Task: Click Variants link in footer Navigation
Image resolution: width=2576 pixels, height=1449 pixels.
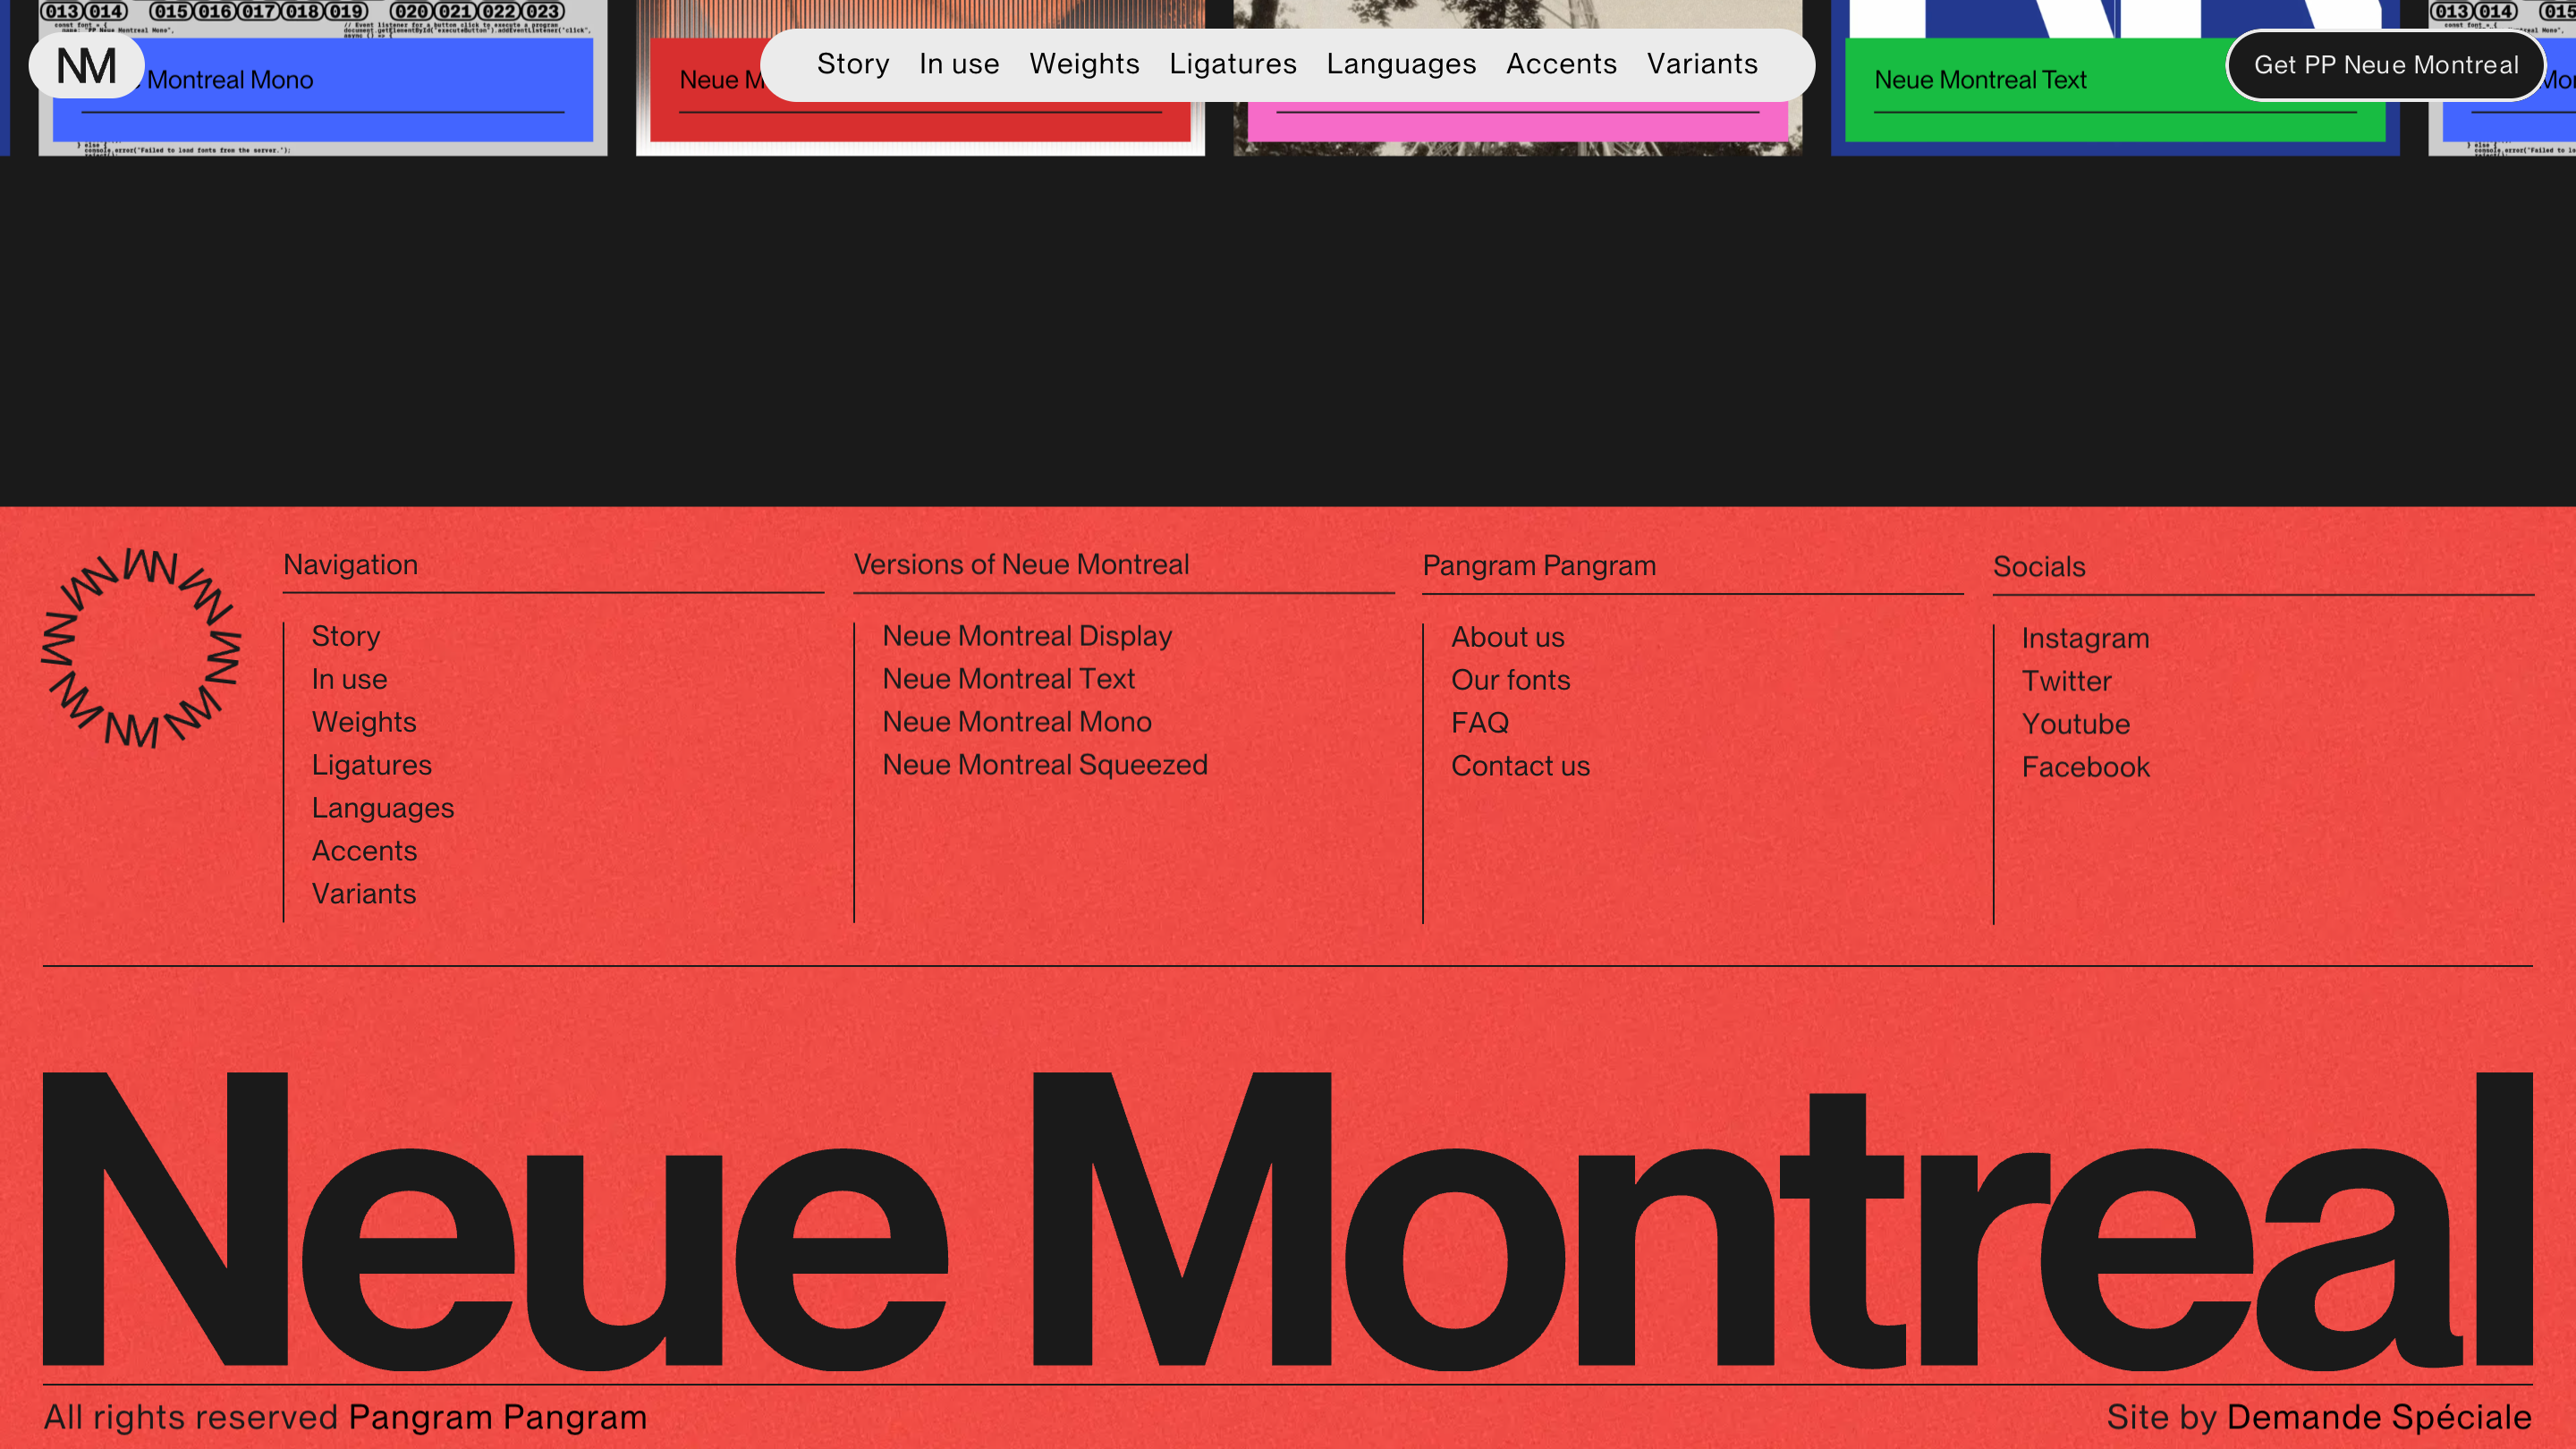Action: point(364,894)
